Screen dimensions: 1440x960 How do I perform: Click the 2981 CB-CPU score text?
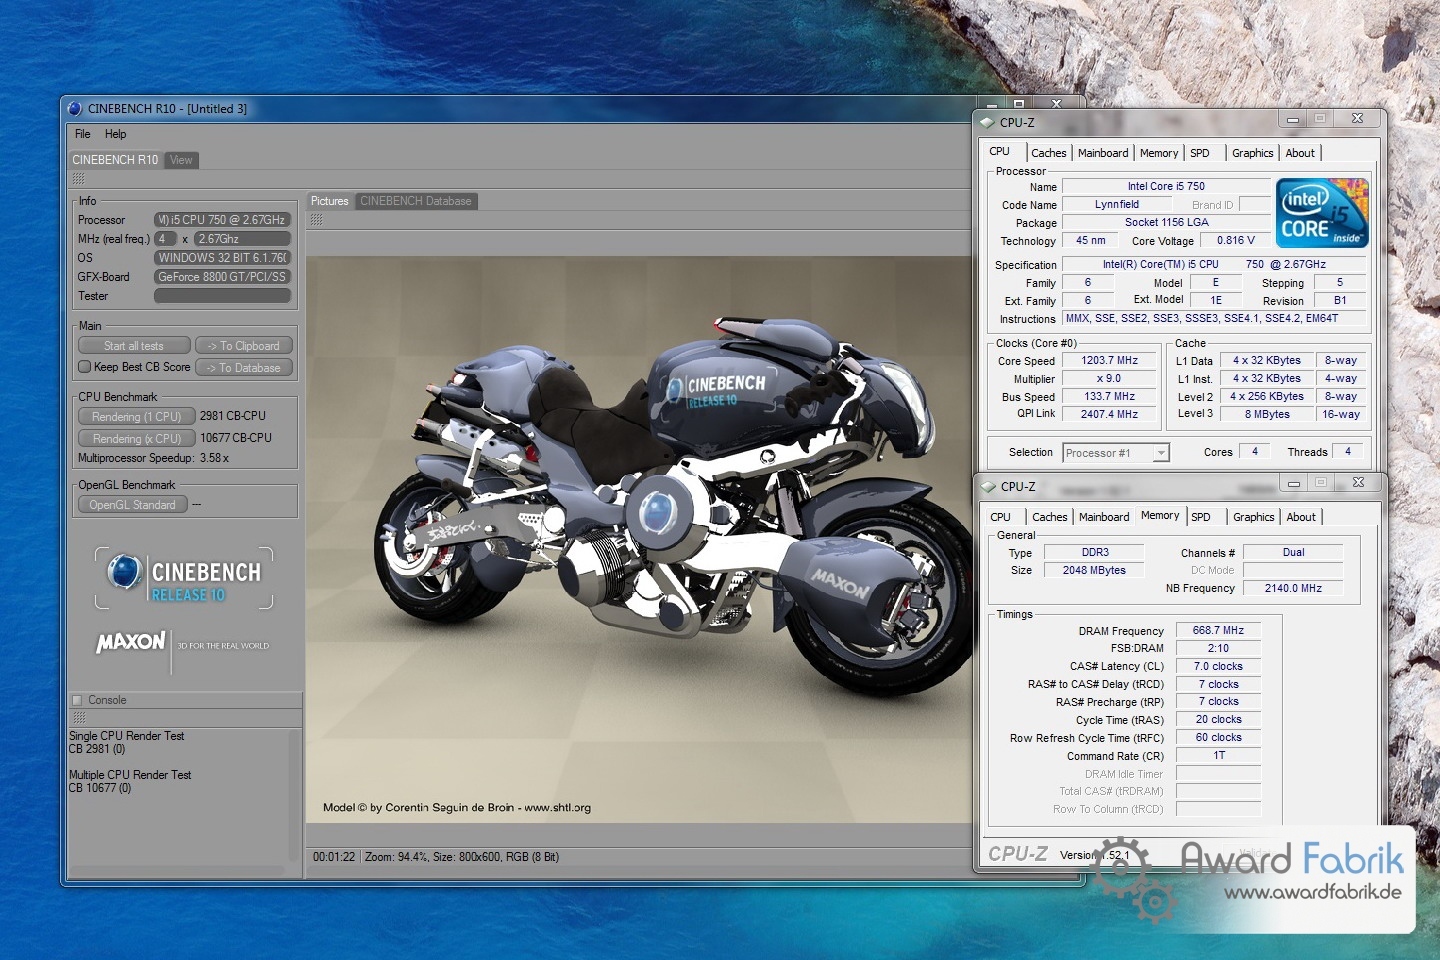[233, 416]
